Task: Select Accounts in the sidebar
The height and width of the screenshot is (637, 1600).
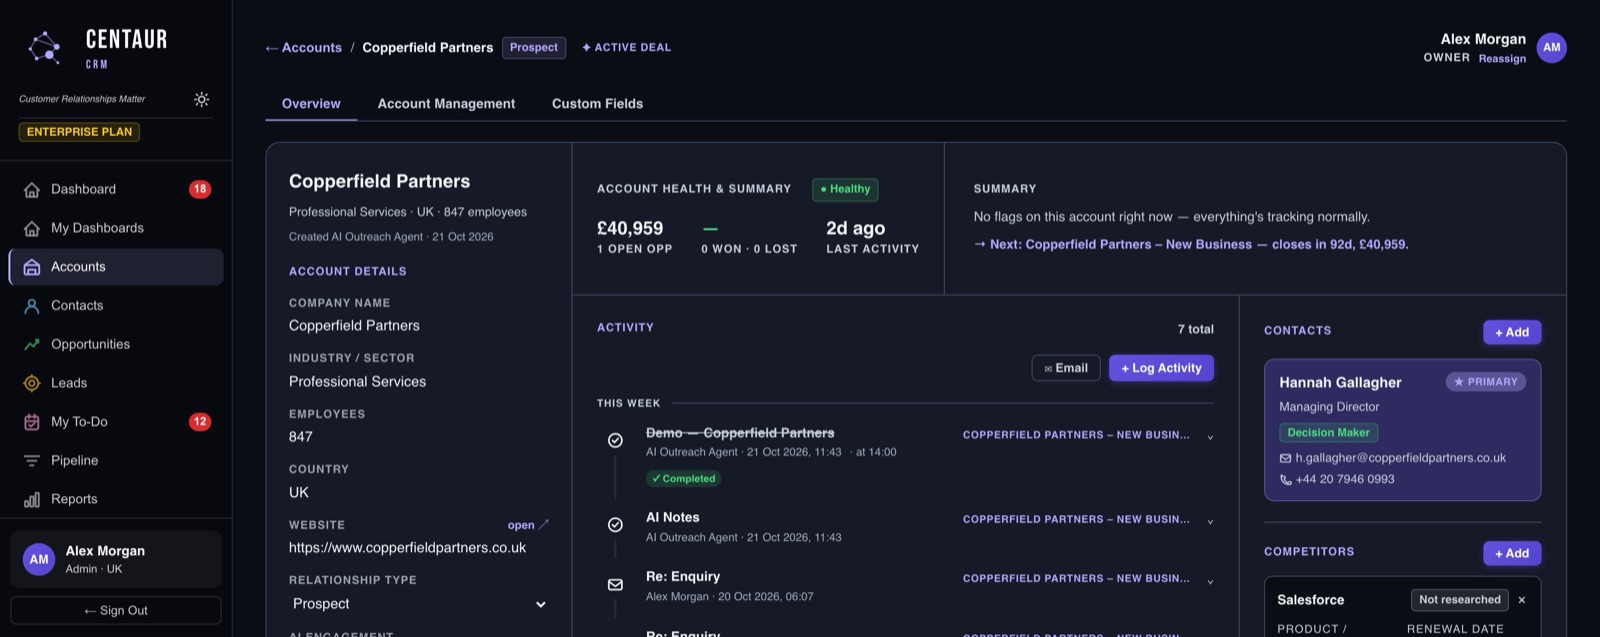Action: click(116, 267)
